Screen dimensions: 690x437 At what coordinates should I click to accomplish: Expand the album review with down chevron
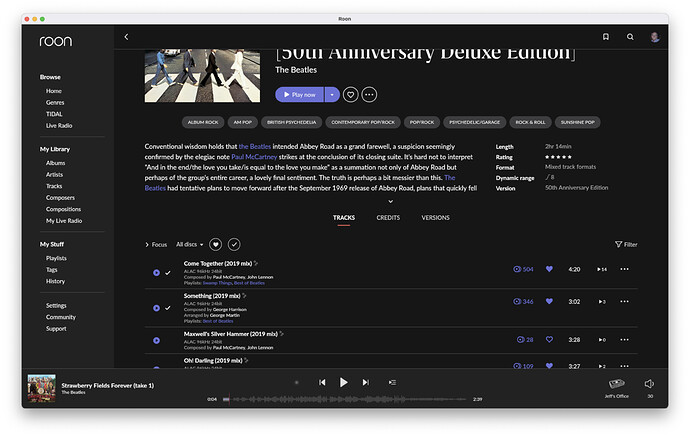click(390, 201)
